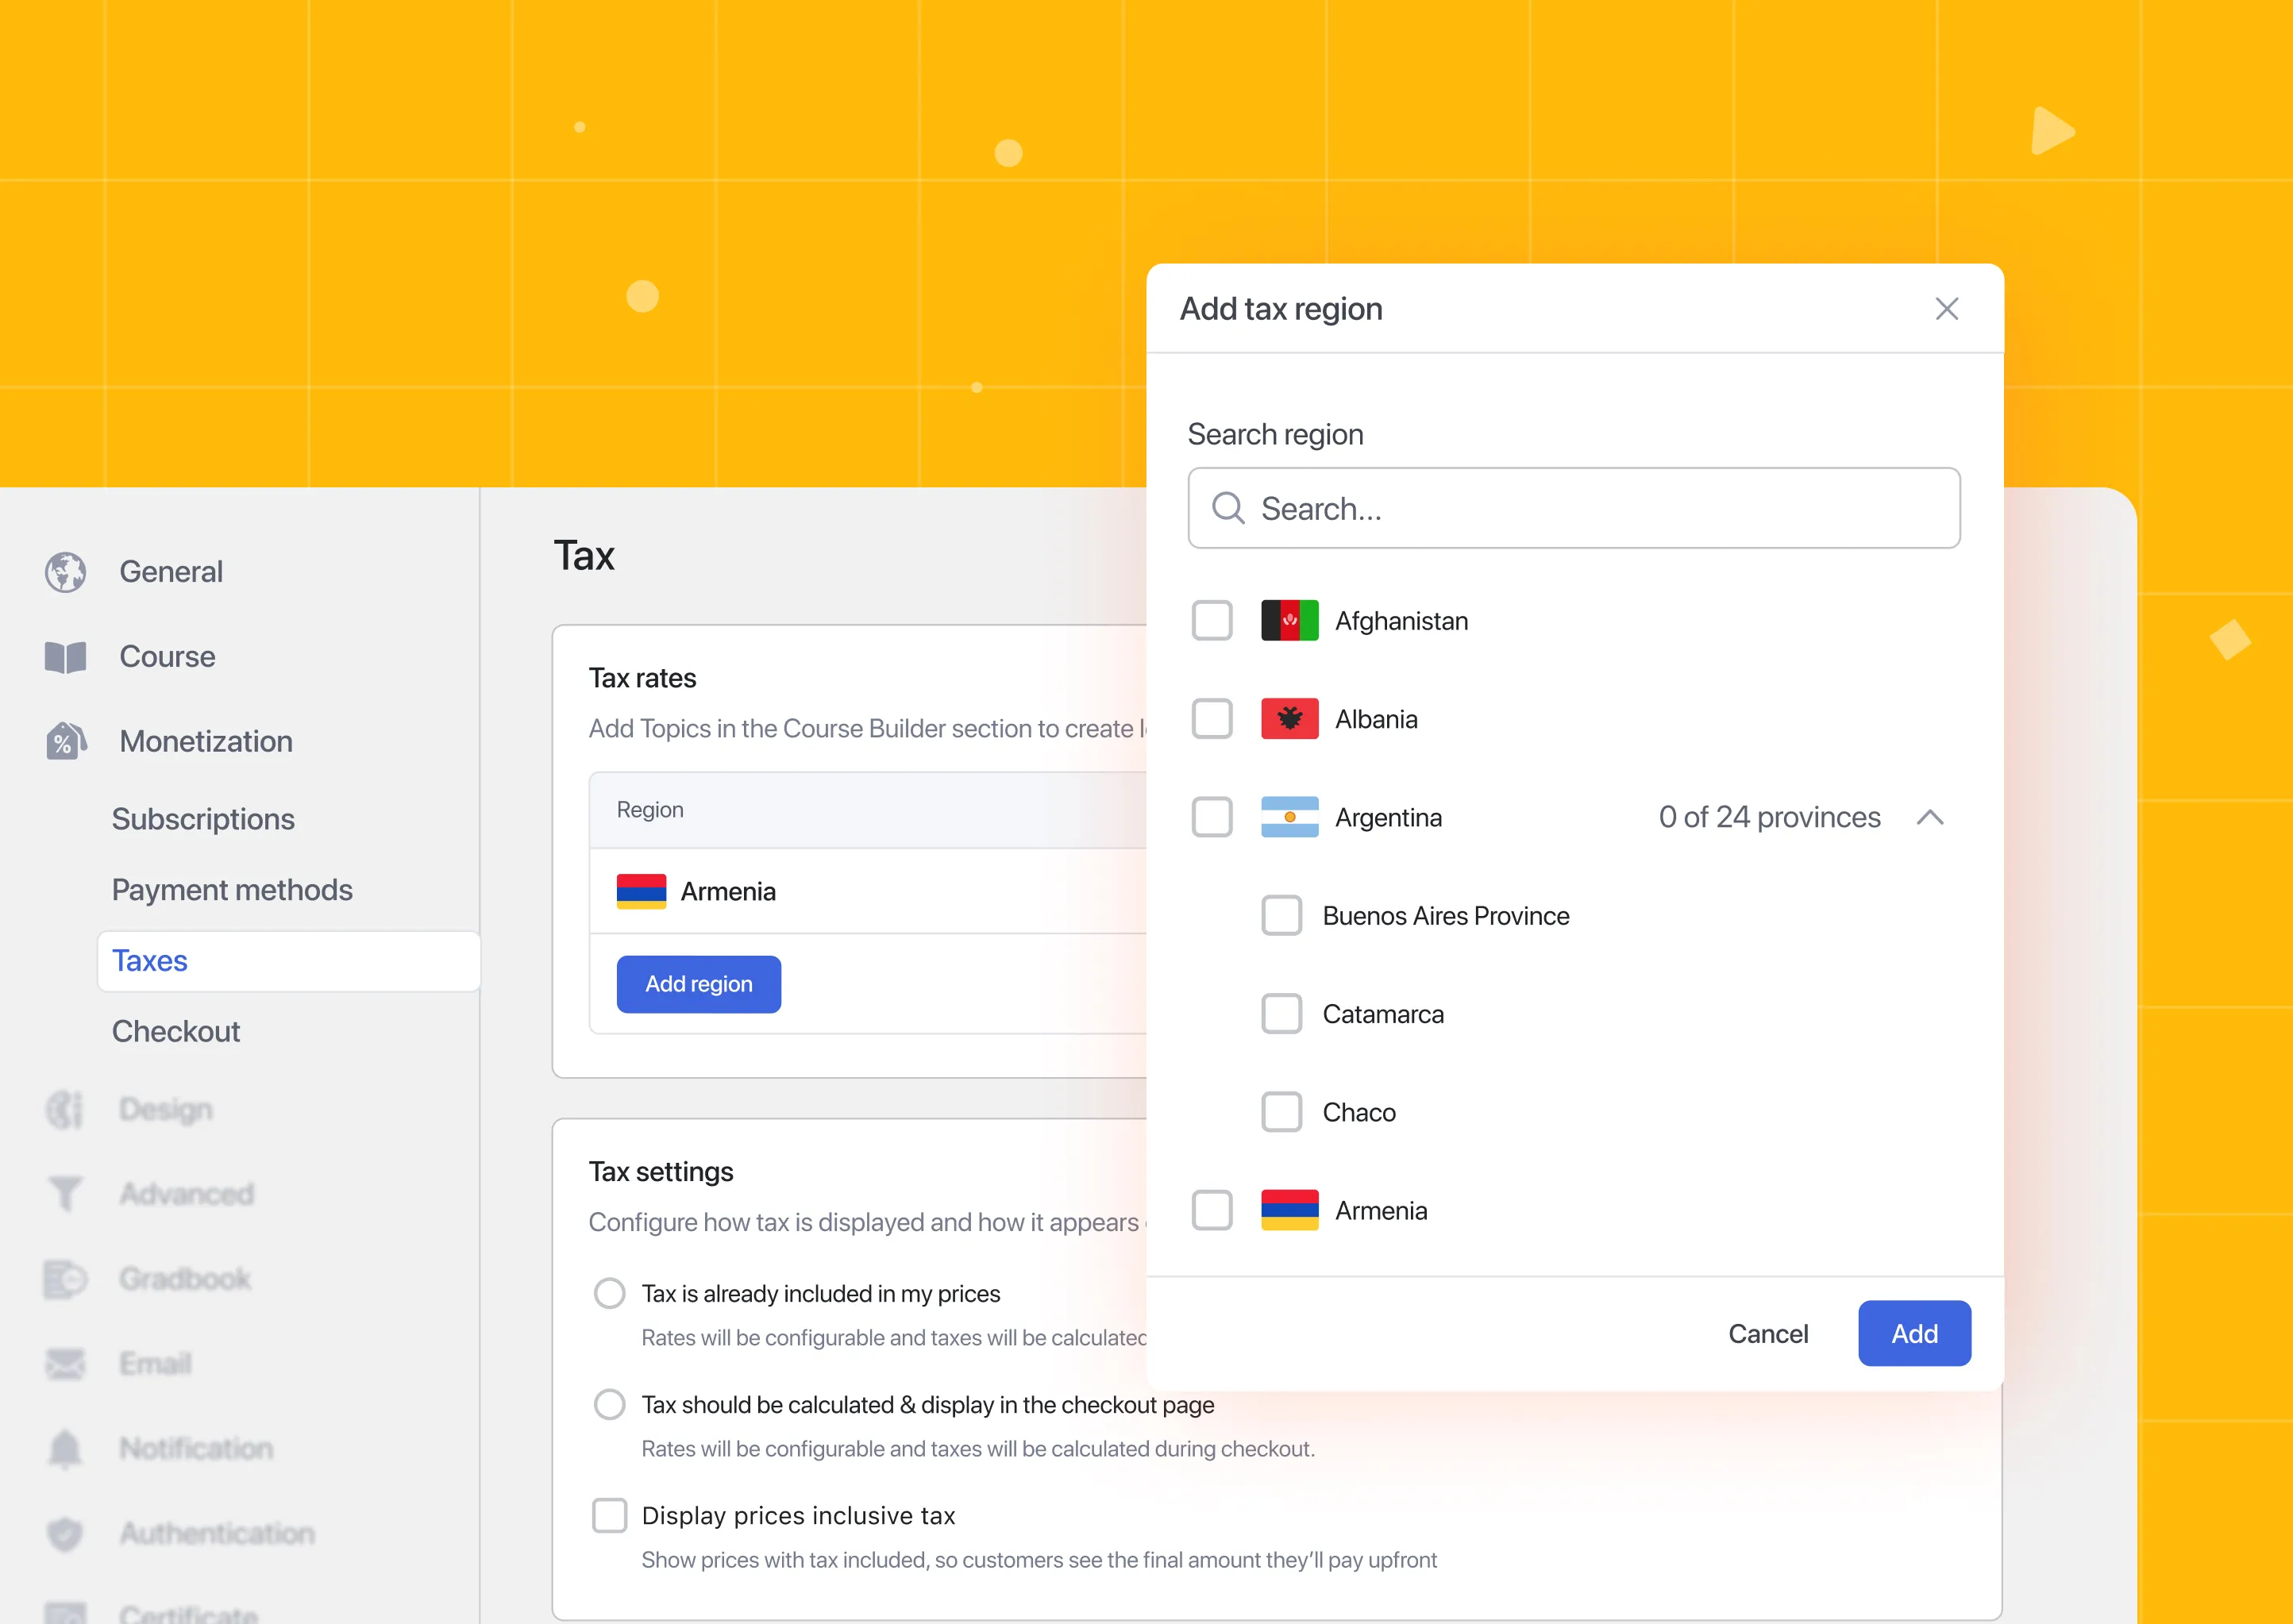Select the Buenos Aires Province checkbox
The width and height of the screenshot is (2293, 1624).
click(1280, 914)
